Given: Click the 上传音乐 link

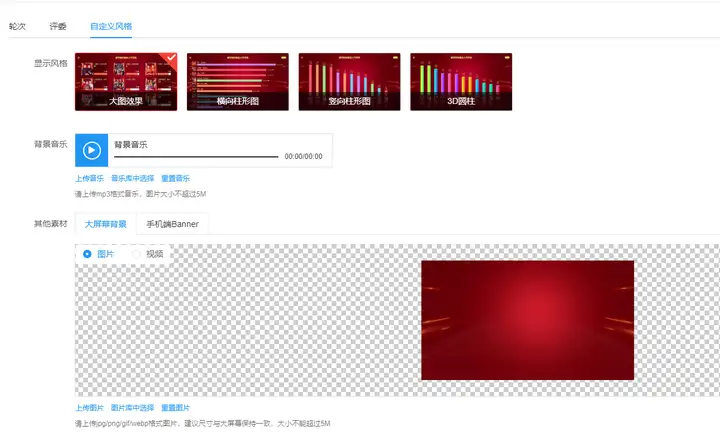Looking at the screenshot, I should click(90, 178).
